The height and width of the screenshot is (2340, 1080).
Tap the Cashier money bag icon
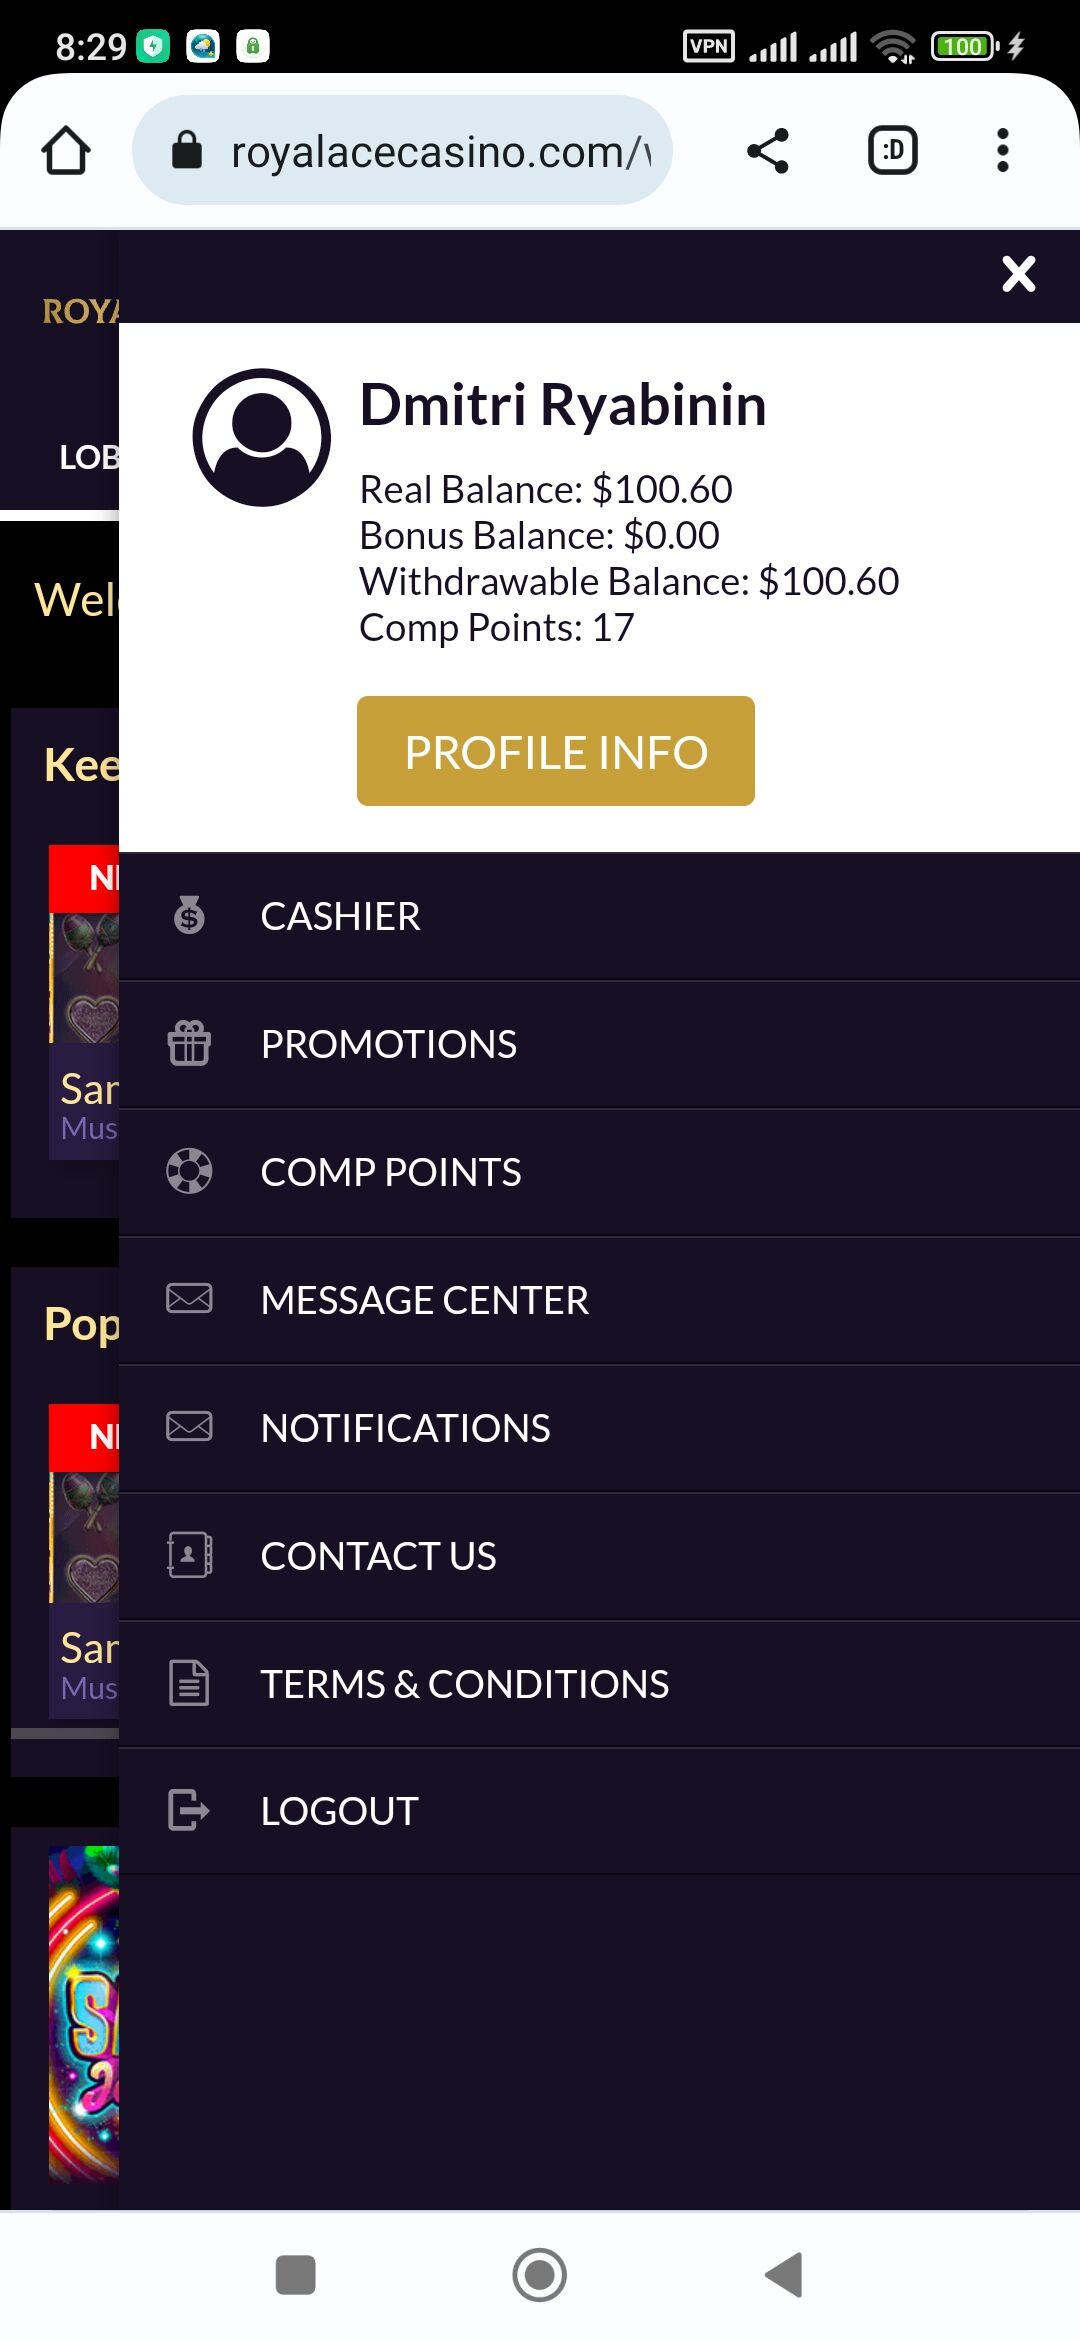click(189, 915)
